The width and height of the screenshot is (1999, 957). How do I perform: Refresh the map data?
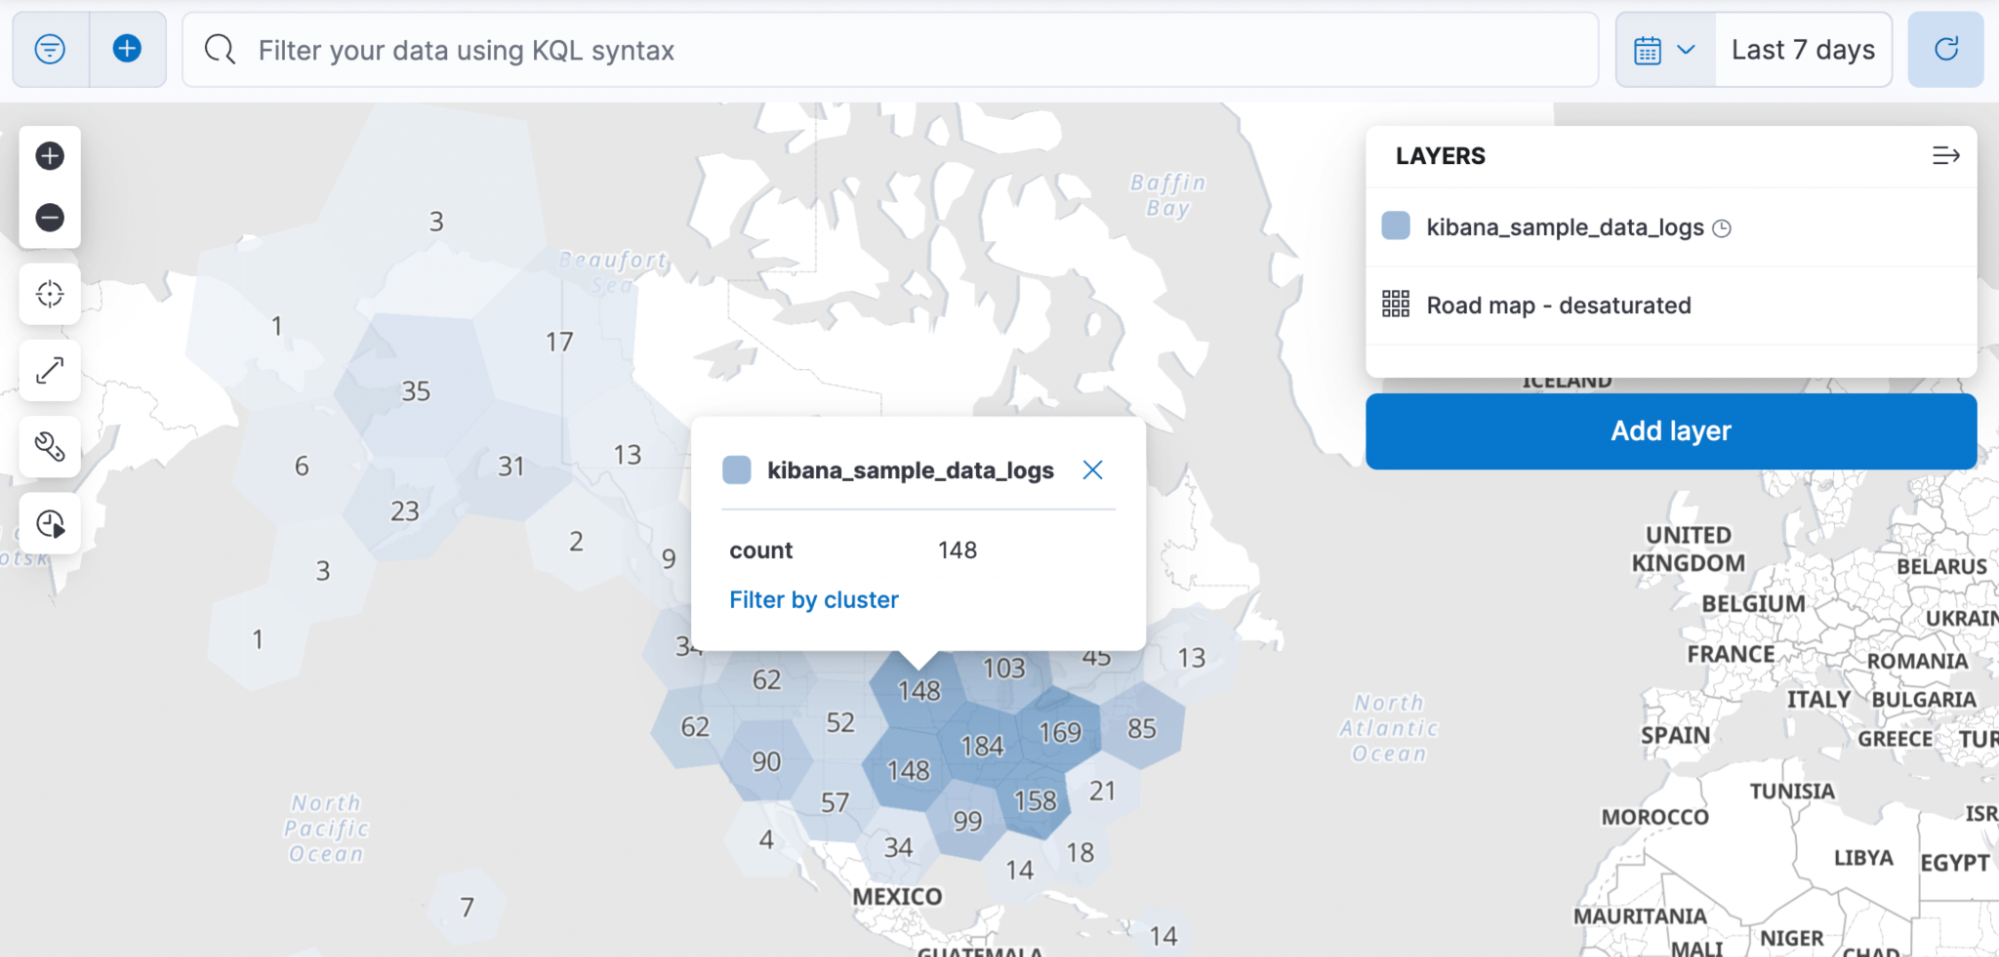[1945, 49]
